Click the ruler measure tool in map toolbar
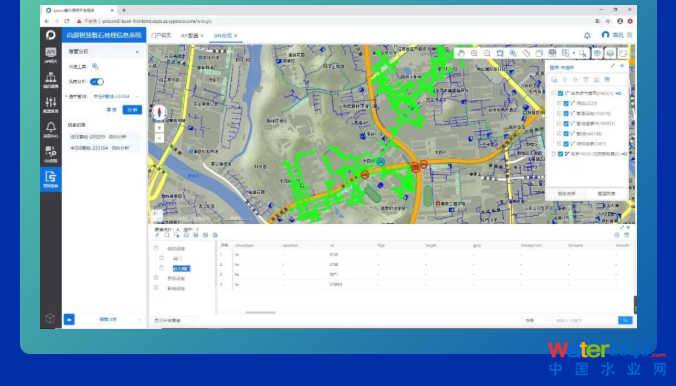Screen dimensions: 676x386 click(526, 53)
